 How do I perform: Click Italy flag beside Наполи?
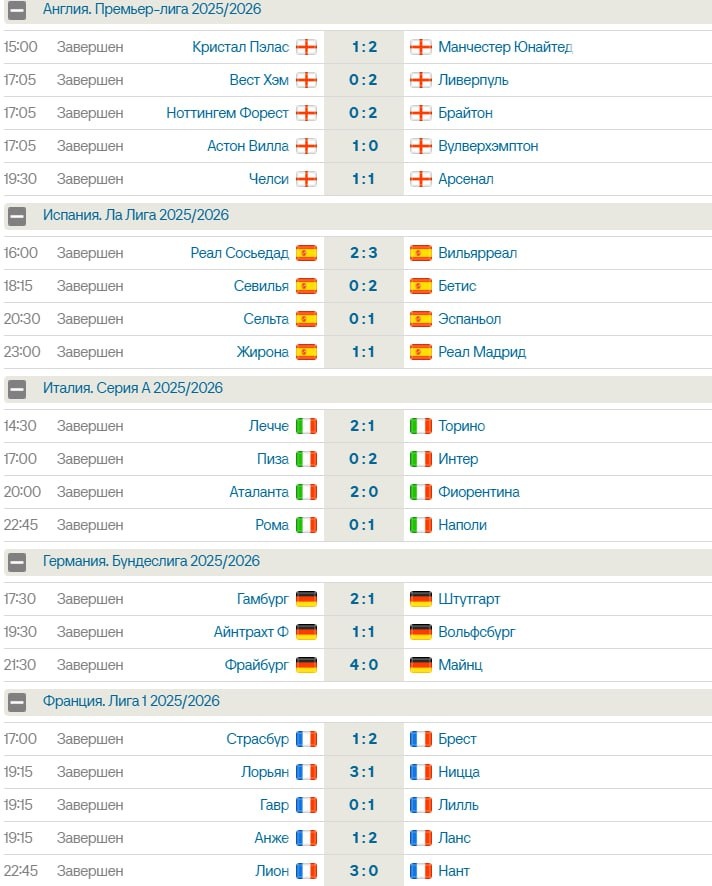tap(421, 525)
